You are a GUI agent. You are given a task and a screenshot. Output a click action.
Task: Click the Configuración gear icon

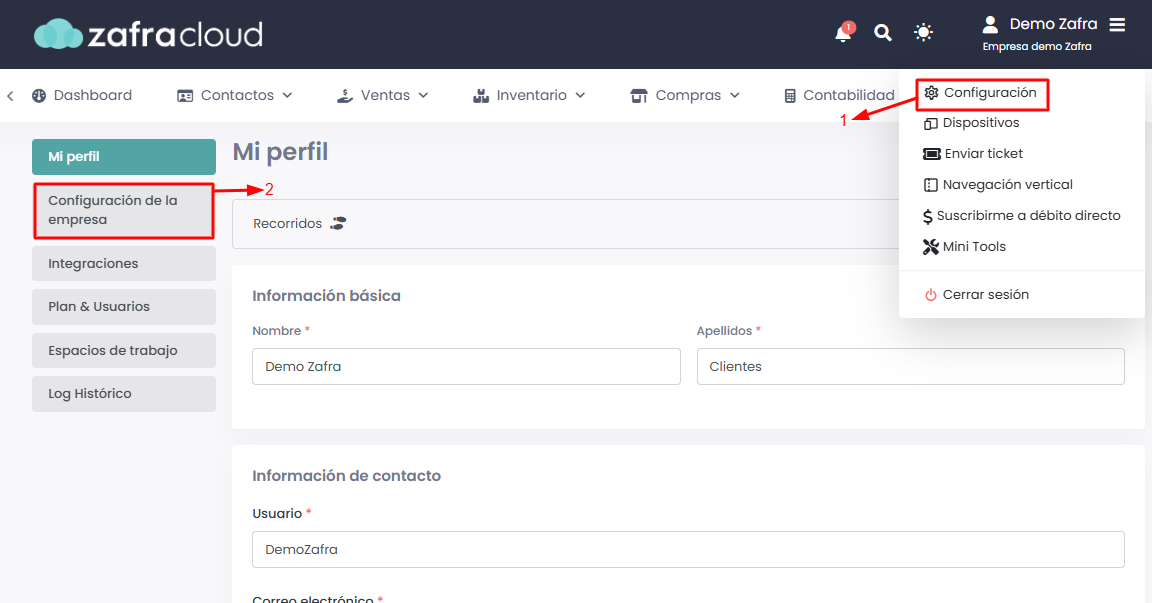click(x=931, y=93)
